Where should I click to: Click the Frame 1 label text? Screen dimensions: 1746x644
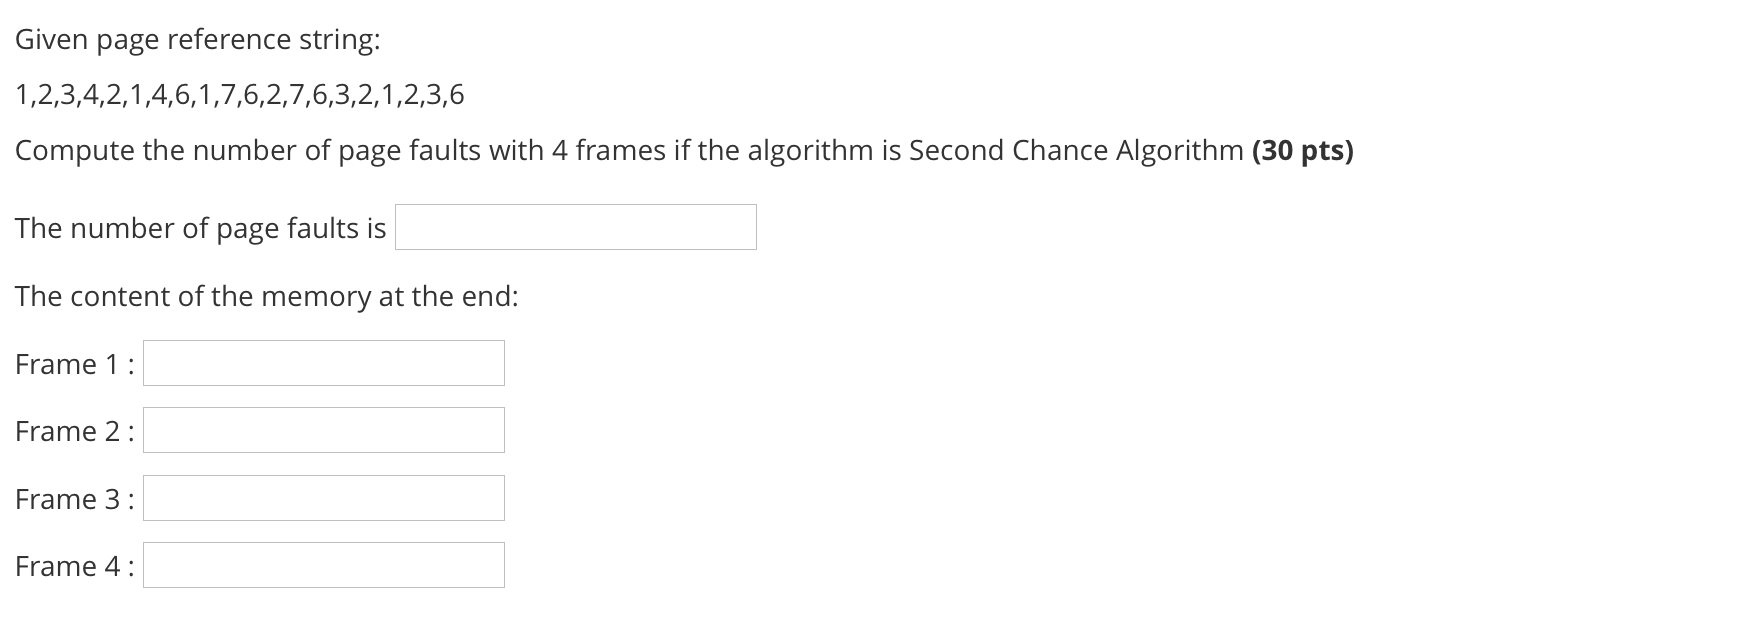70,363
